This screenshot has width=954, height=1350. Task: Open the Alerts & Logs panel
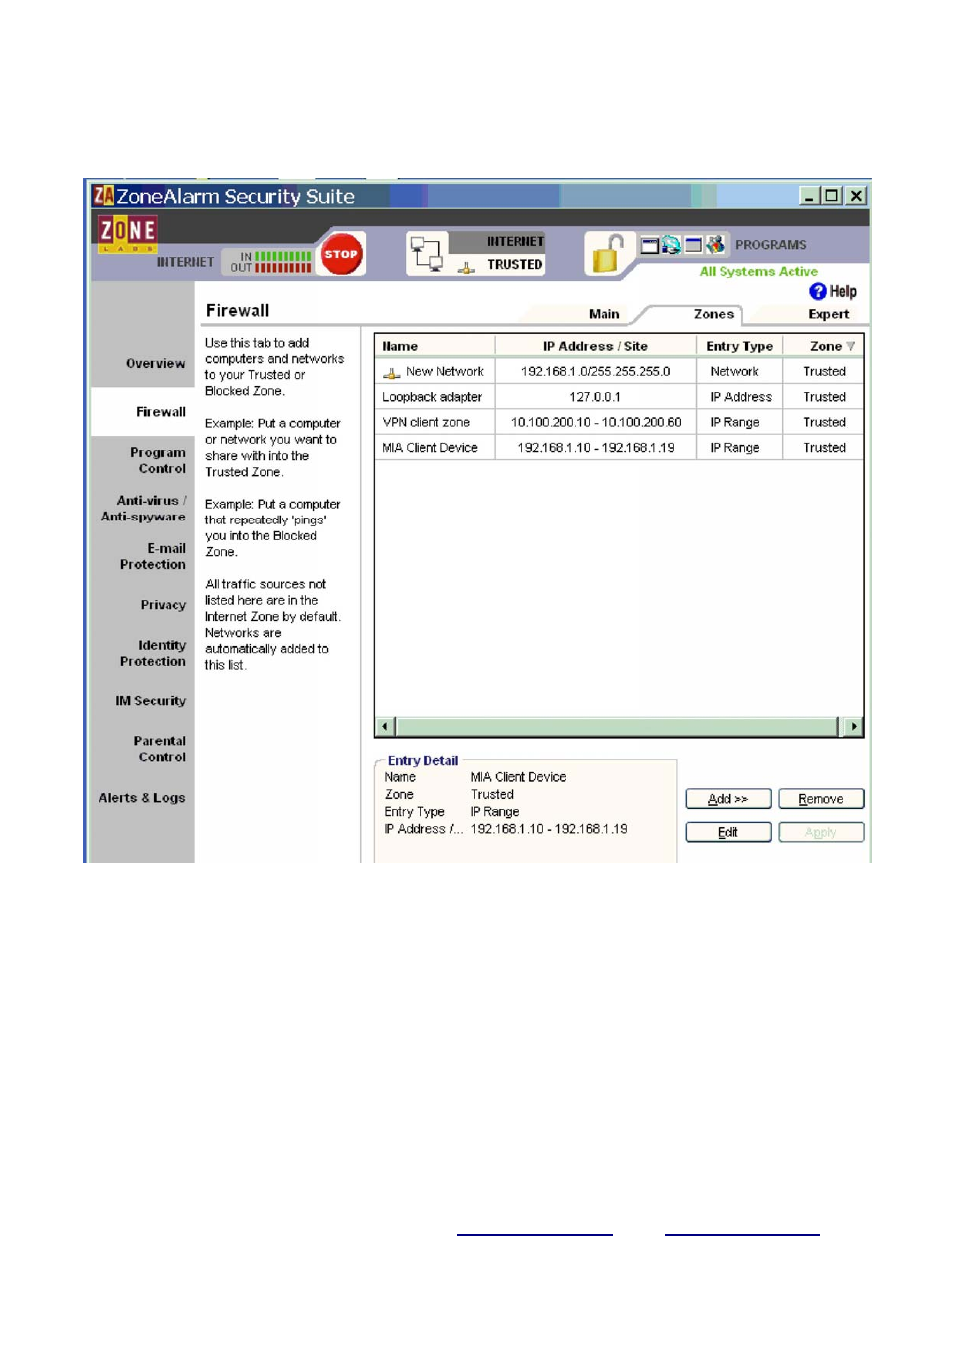[x=142, y=798]
